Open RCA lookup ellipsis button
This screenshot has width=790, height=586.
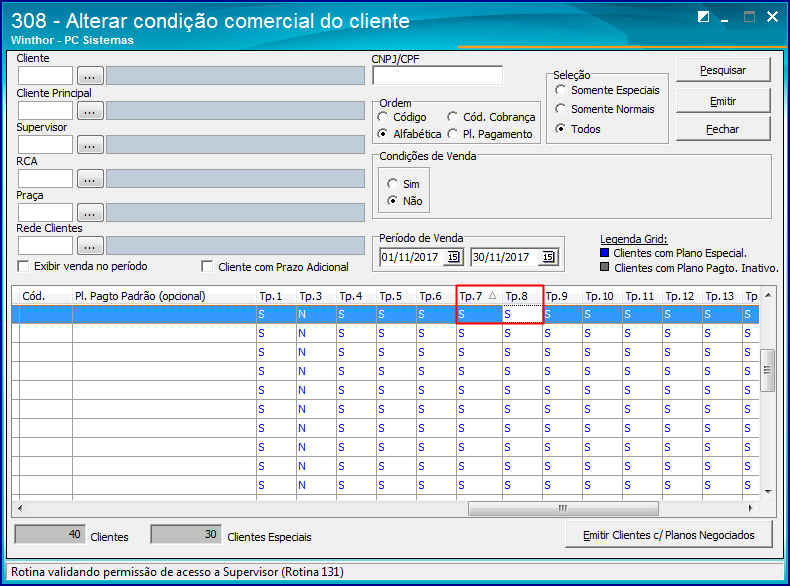click(90, 179)
